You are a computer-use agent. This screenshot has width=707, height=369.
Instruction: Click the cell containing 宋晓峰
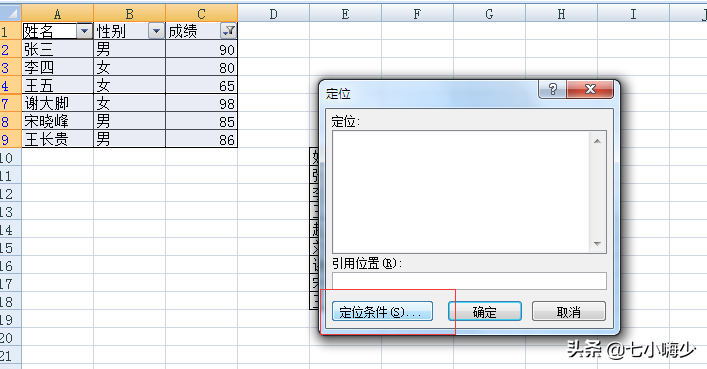pos(57,121)
